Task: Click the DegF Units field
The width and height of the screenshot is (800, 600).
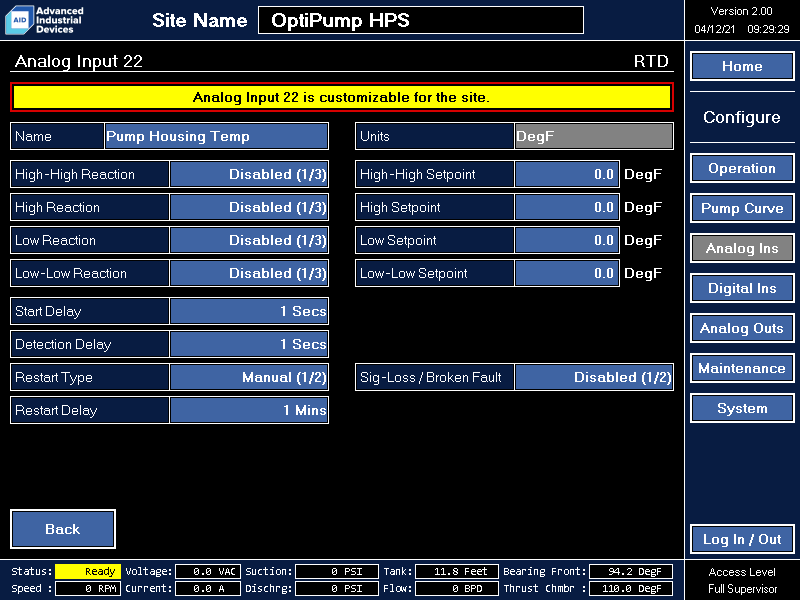Action: click(x=594, y=136)
